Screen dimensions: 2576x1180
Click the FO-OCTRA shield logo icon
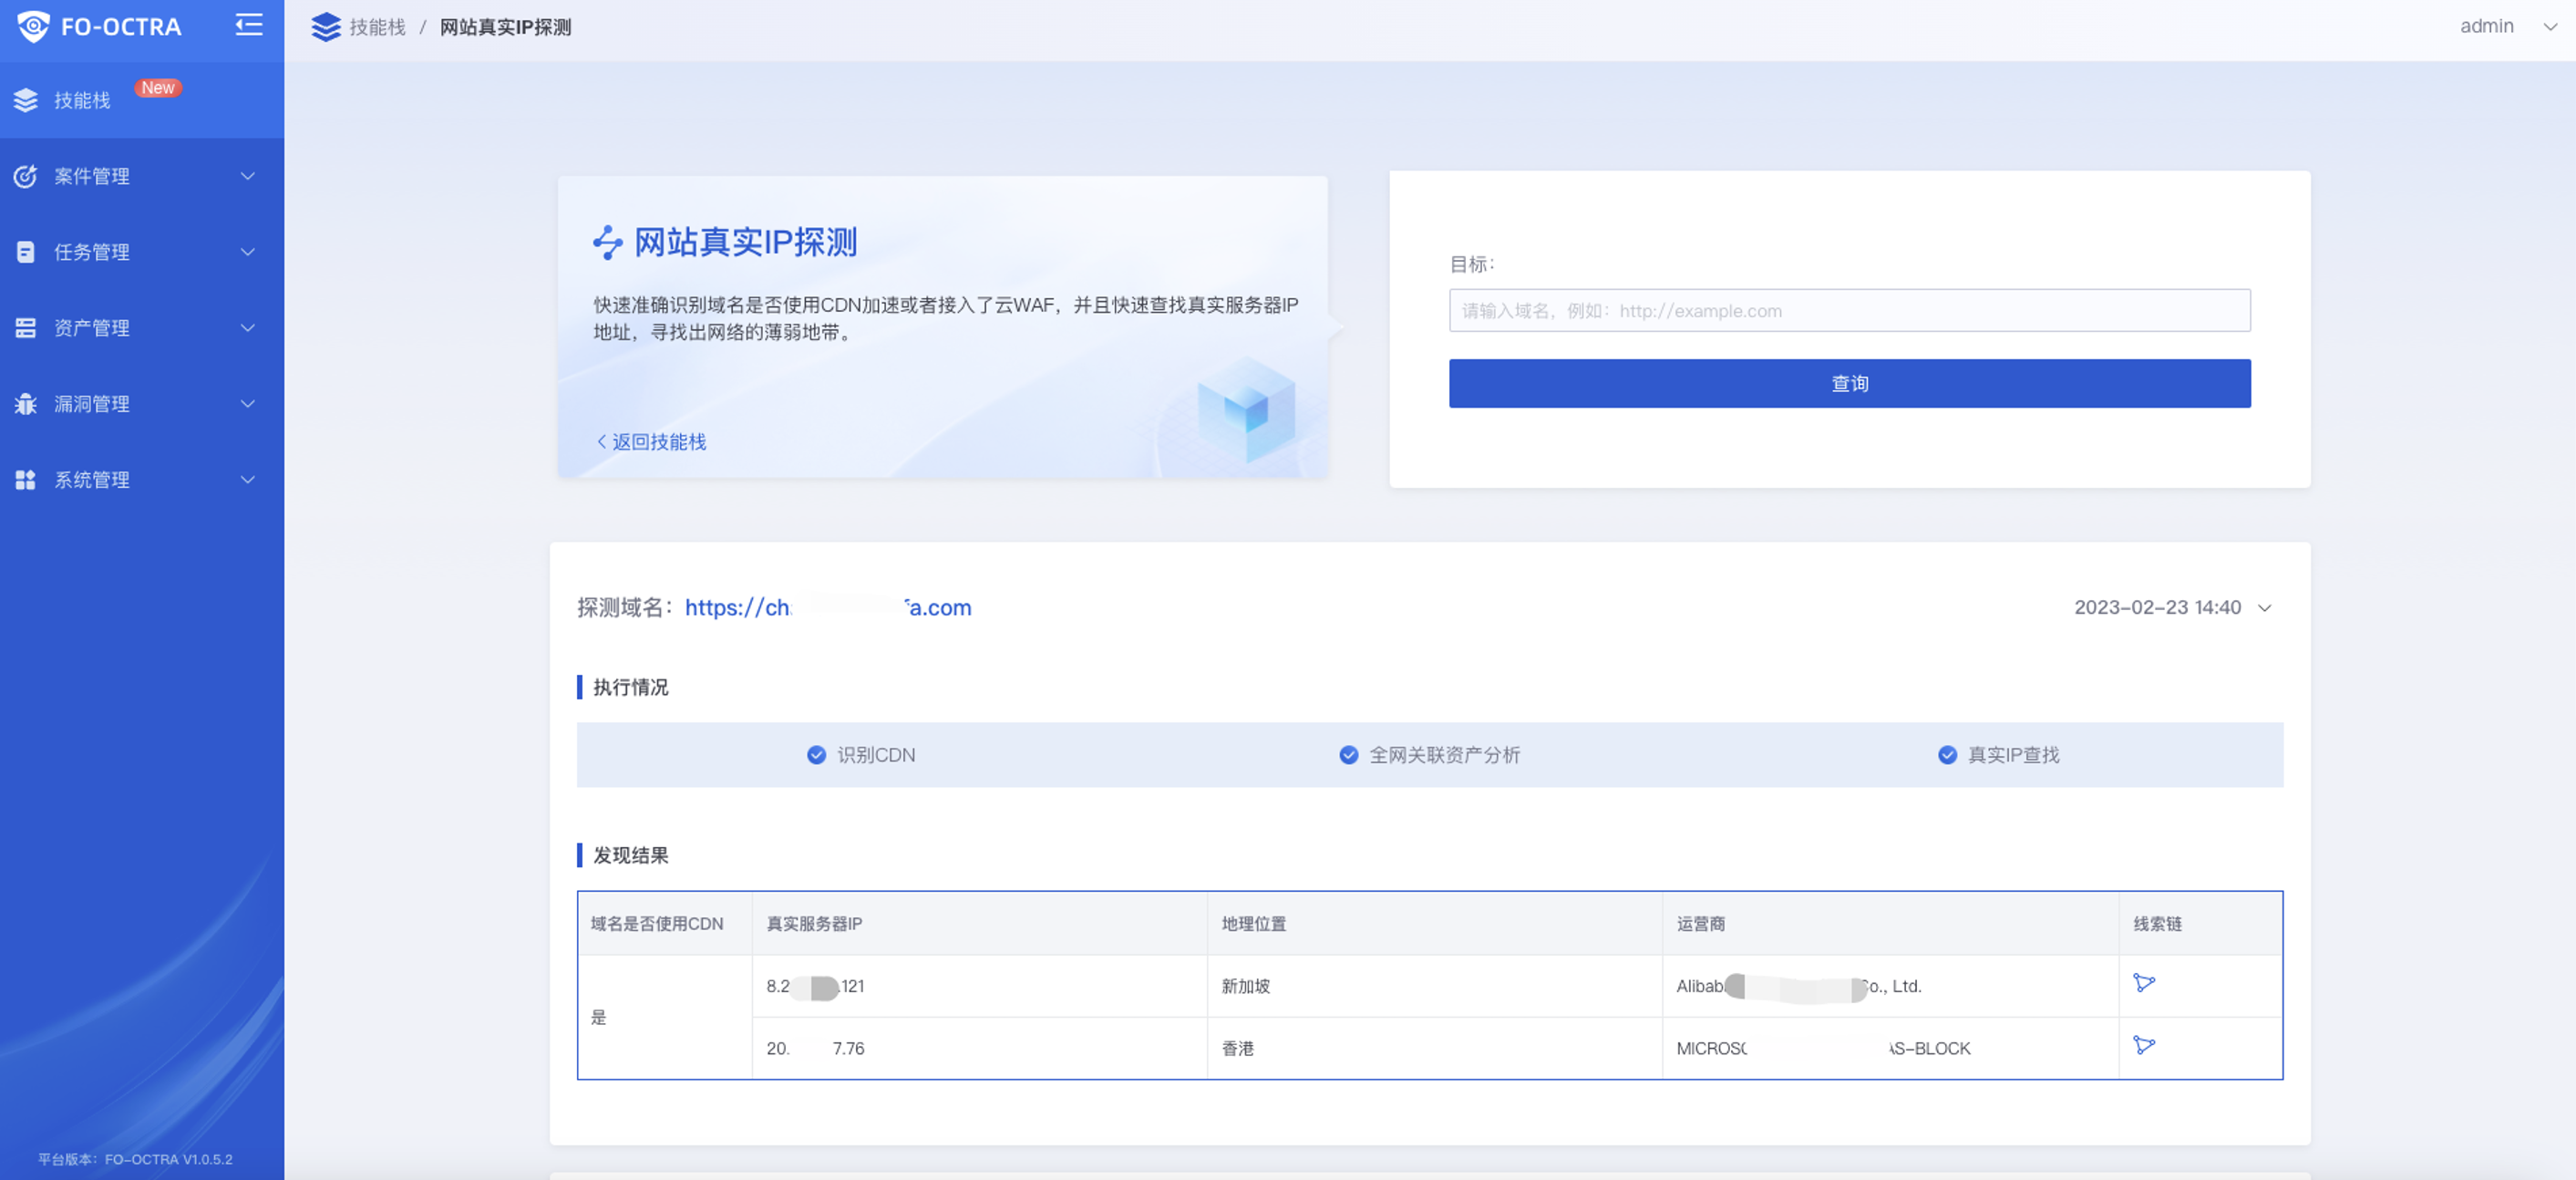click(33, 26)
